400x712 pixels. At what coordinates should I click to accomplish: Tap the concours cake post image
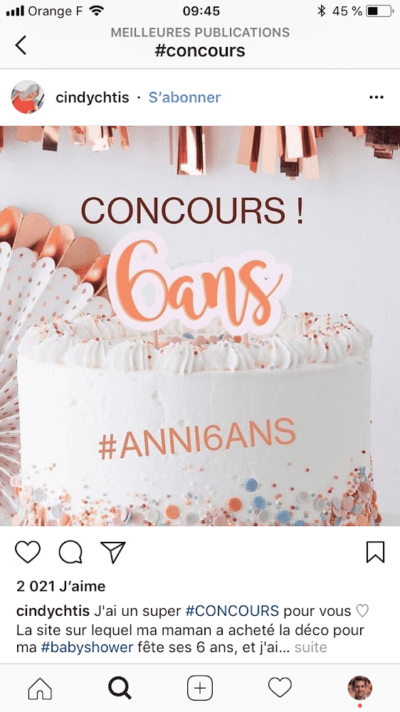click(200, 326)
